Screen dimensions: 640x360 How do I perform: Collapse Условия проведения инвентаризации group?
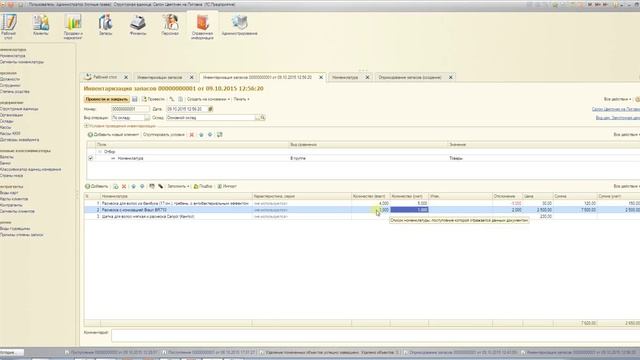point(86,126)
